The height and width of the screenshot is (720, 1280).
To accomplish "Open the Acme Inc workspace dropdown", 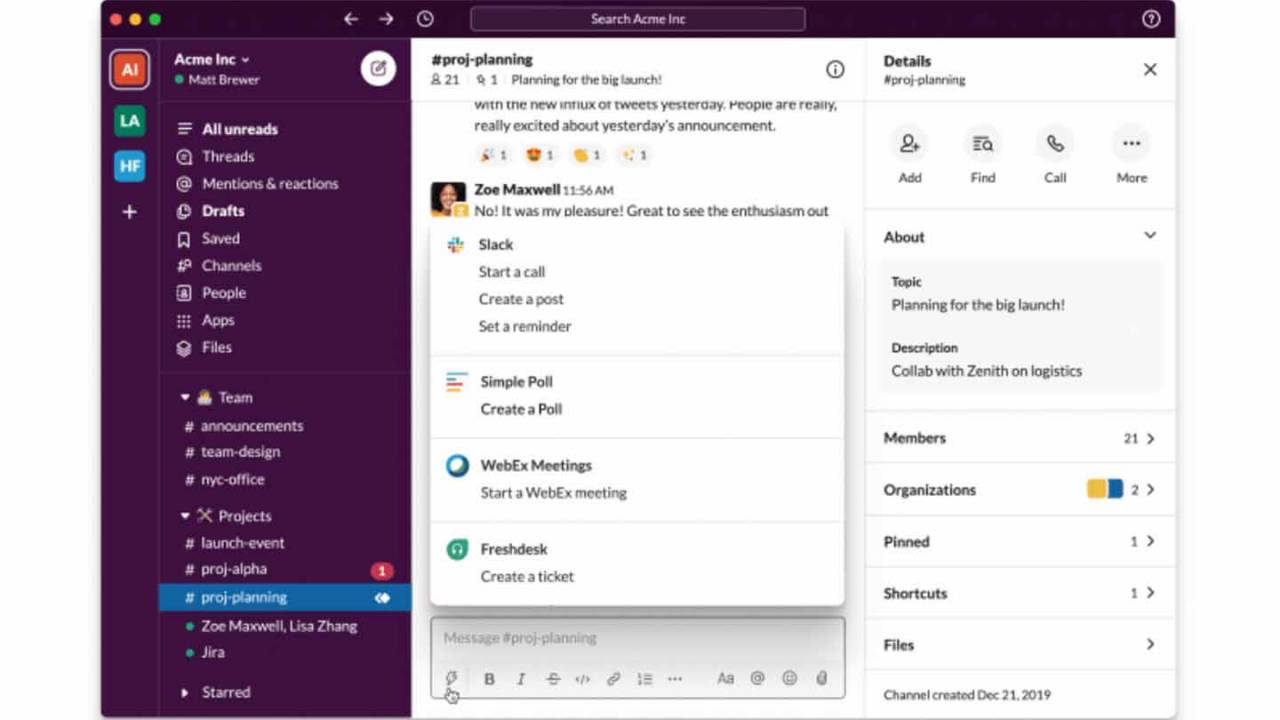I will (x=212, y=59).
